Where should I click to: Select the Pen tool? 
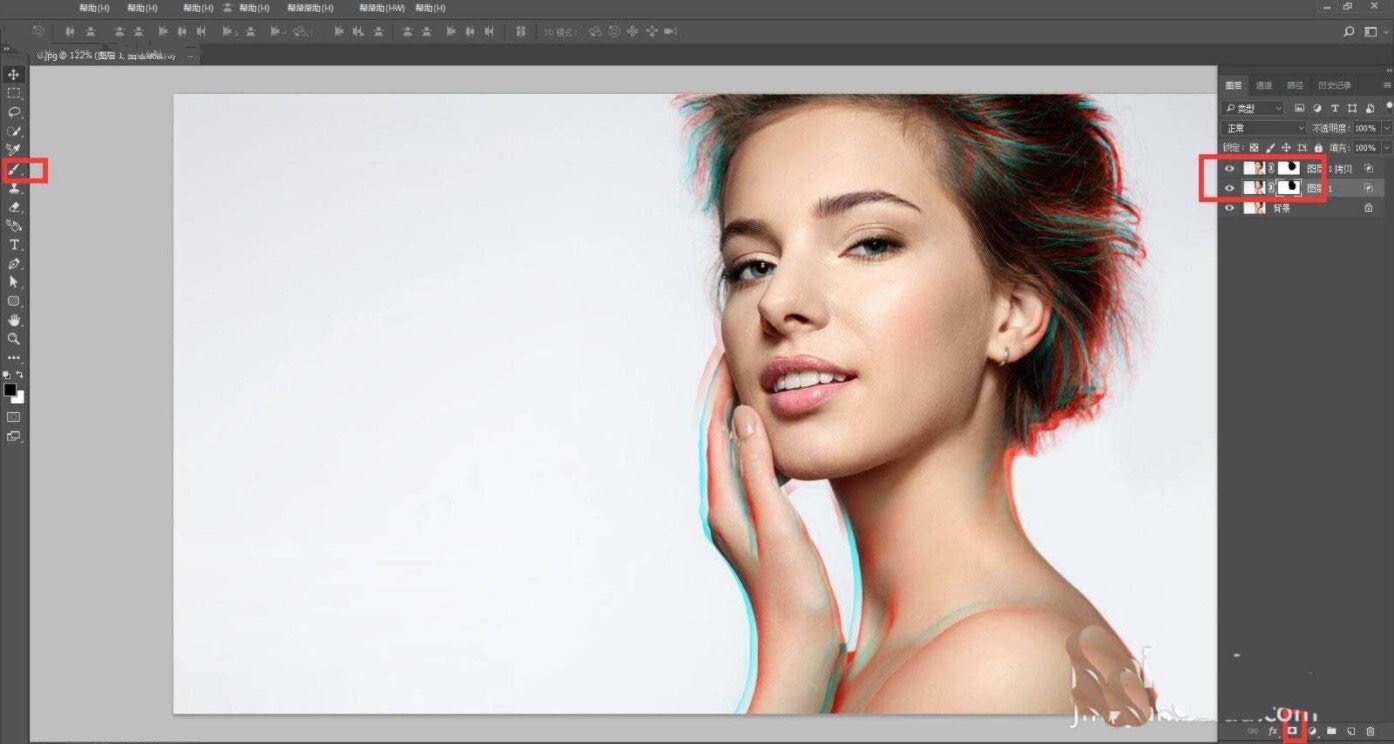pos(14,264)
